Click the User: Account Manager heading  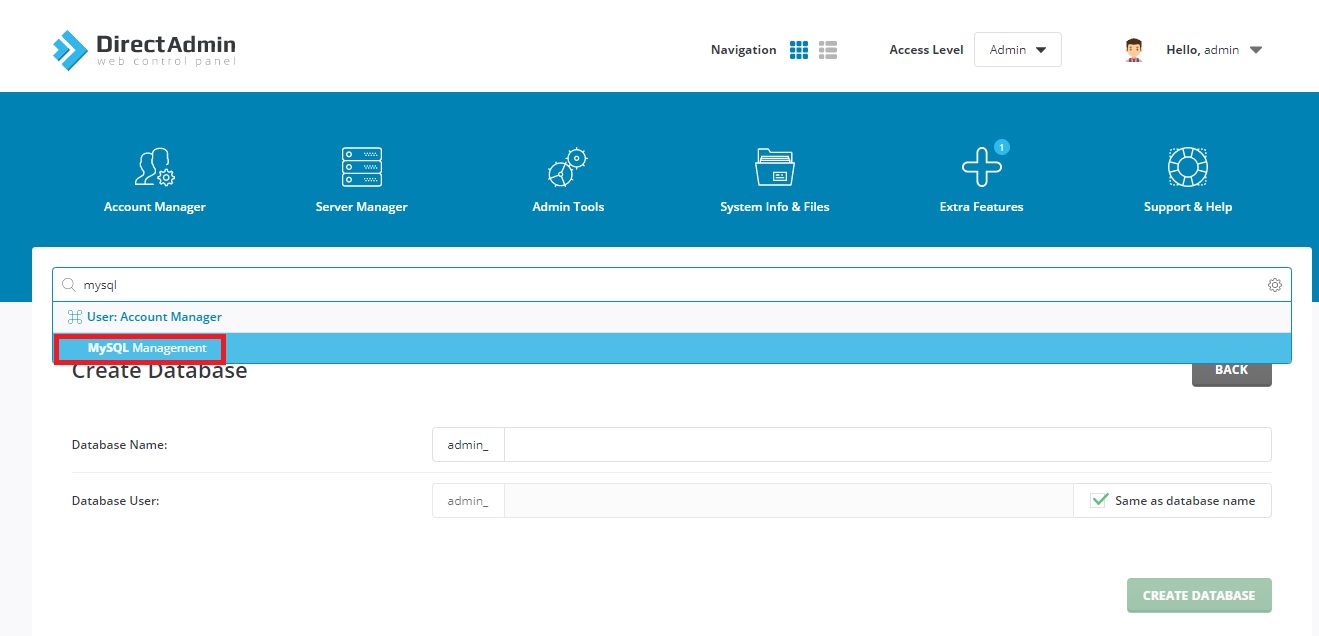(154, 317)
